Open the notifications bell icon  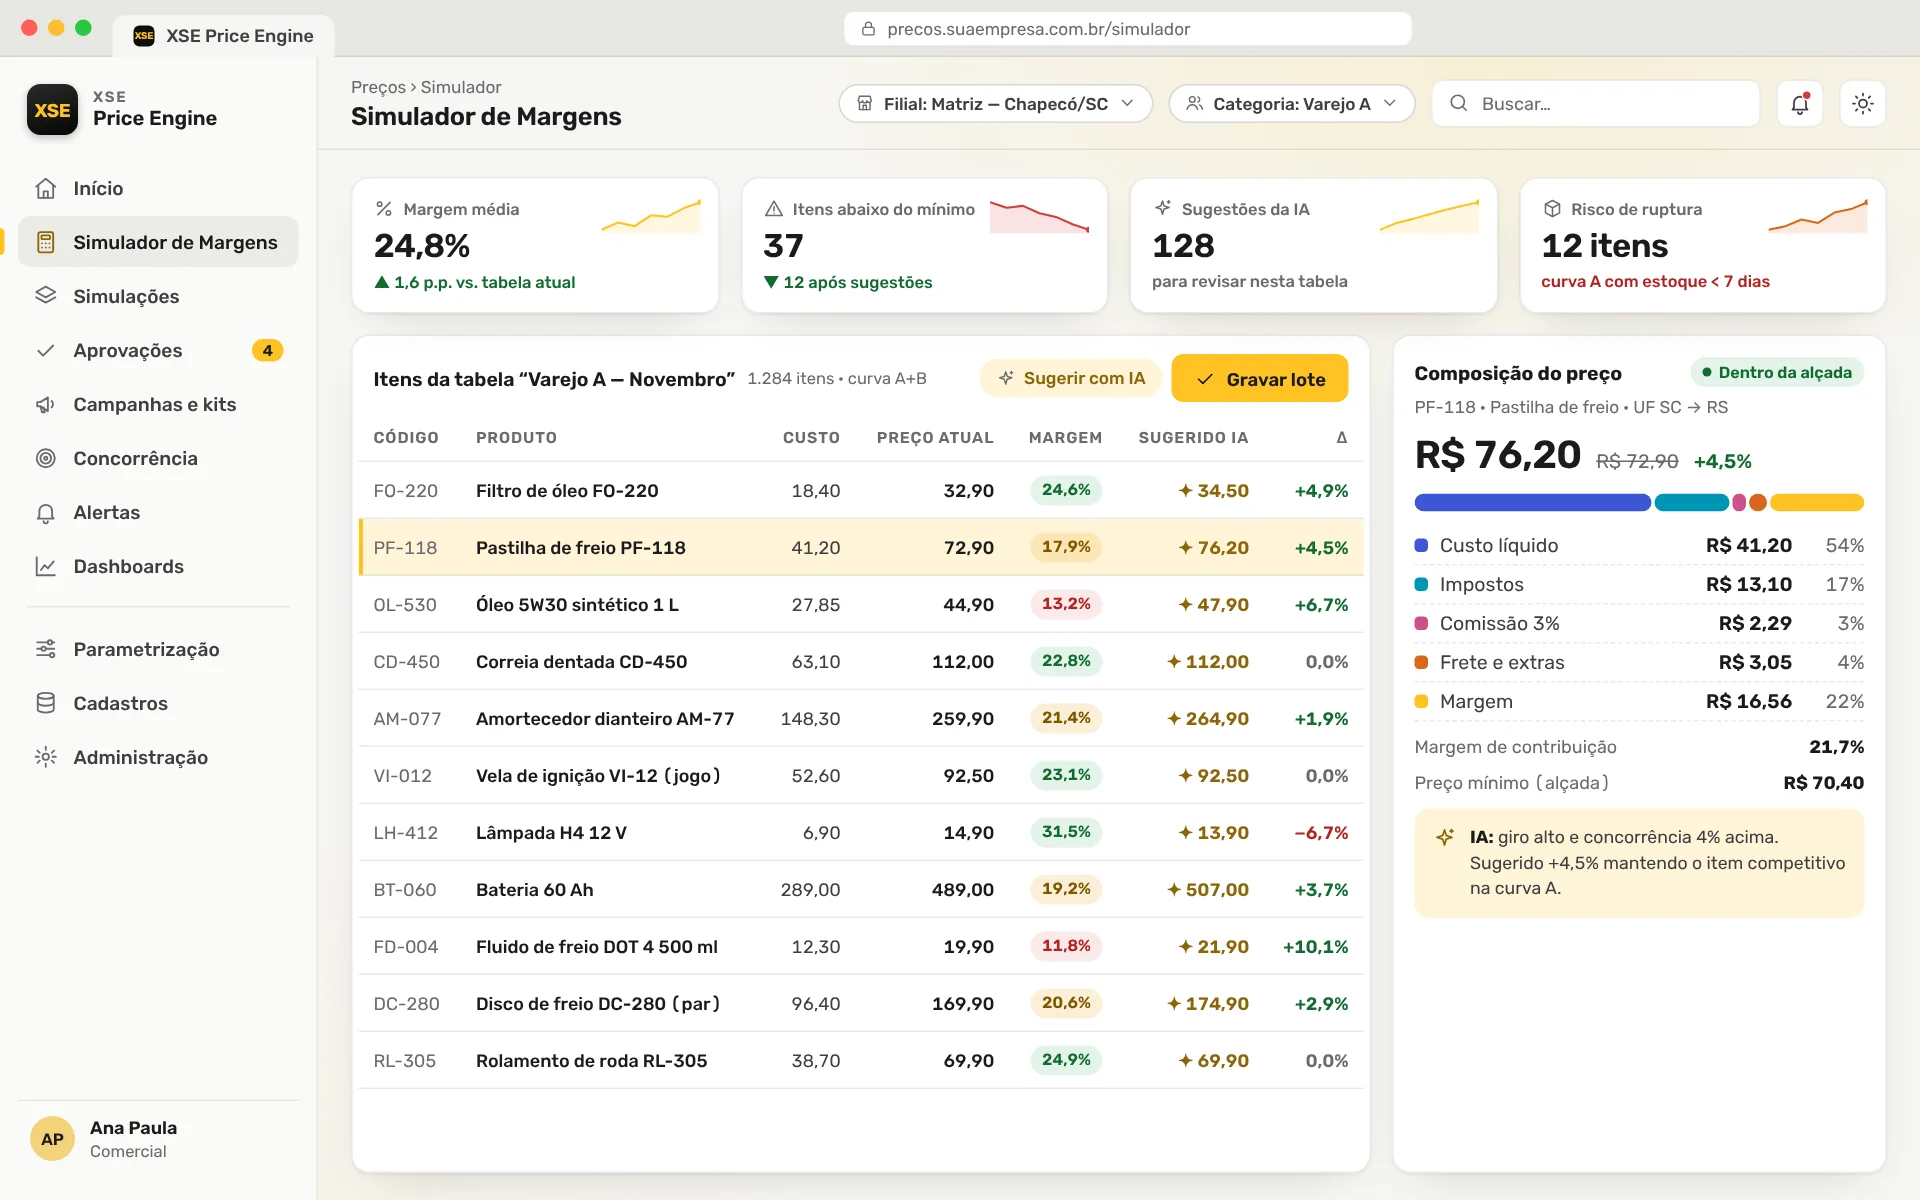click(x=1800, y=103)
